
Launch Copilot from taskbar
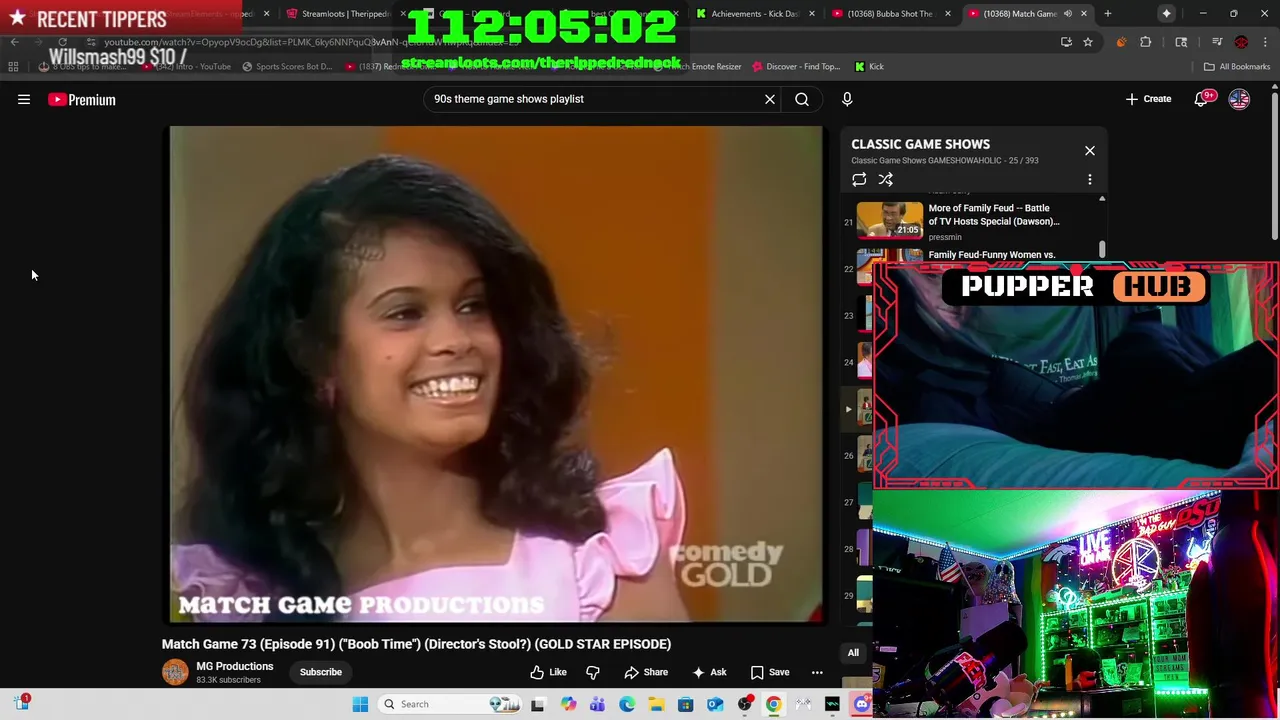[x=568, y=704]
